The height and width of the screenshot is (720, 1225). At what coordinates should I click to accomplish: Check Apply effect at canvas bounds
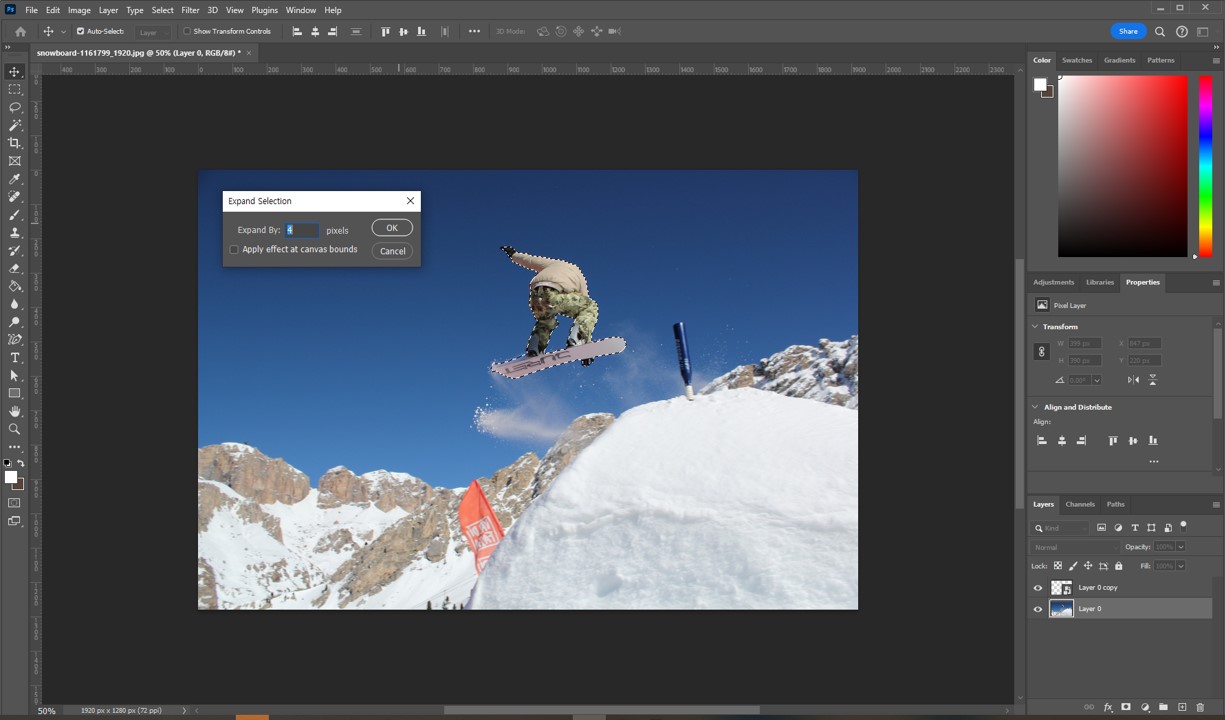pyautogui.click(x=234, y=250)
